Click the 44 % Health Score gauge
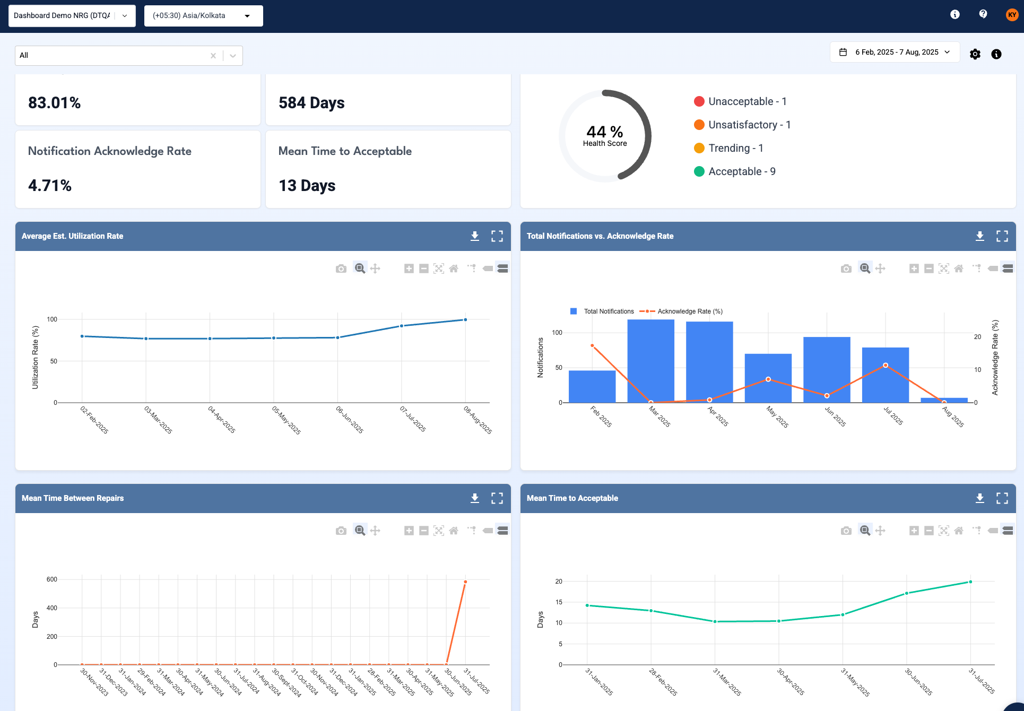The width and height of the screenshot is (1024, 711). [x=605, y=136]
